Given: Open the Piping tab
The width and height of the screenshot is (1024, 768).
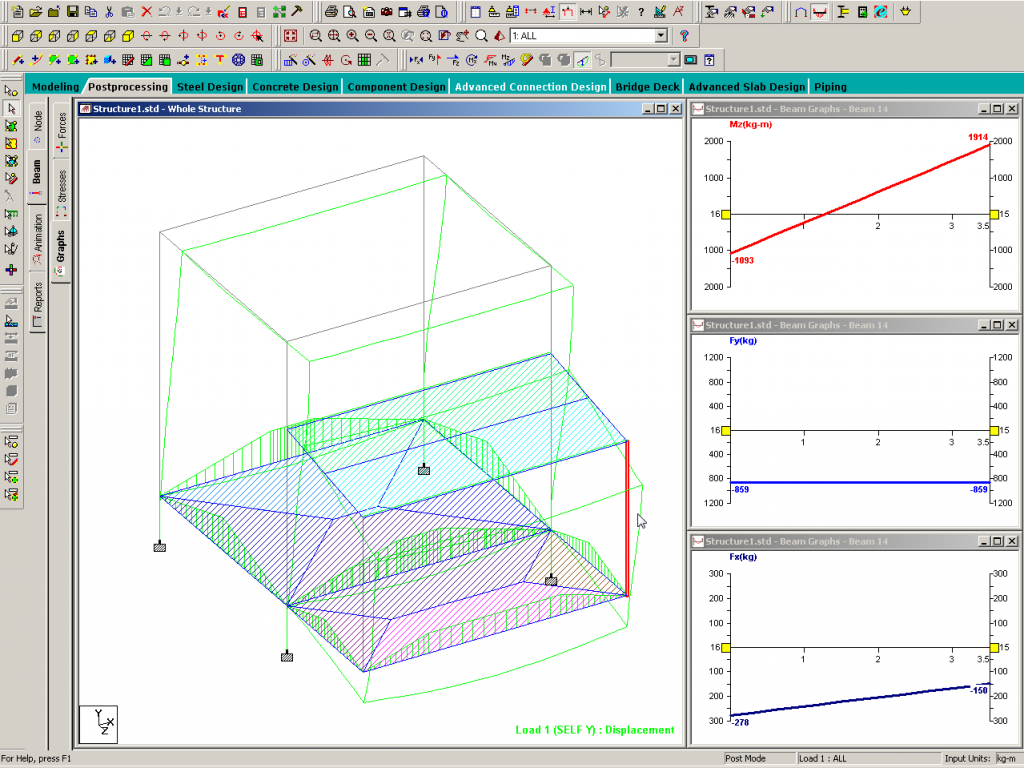Looking at the screenshot, I should pos(830,87).
